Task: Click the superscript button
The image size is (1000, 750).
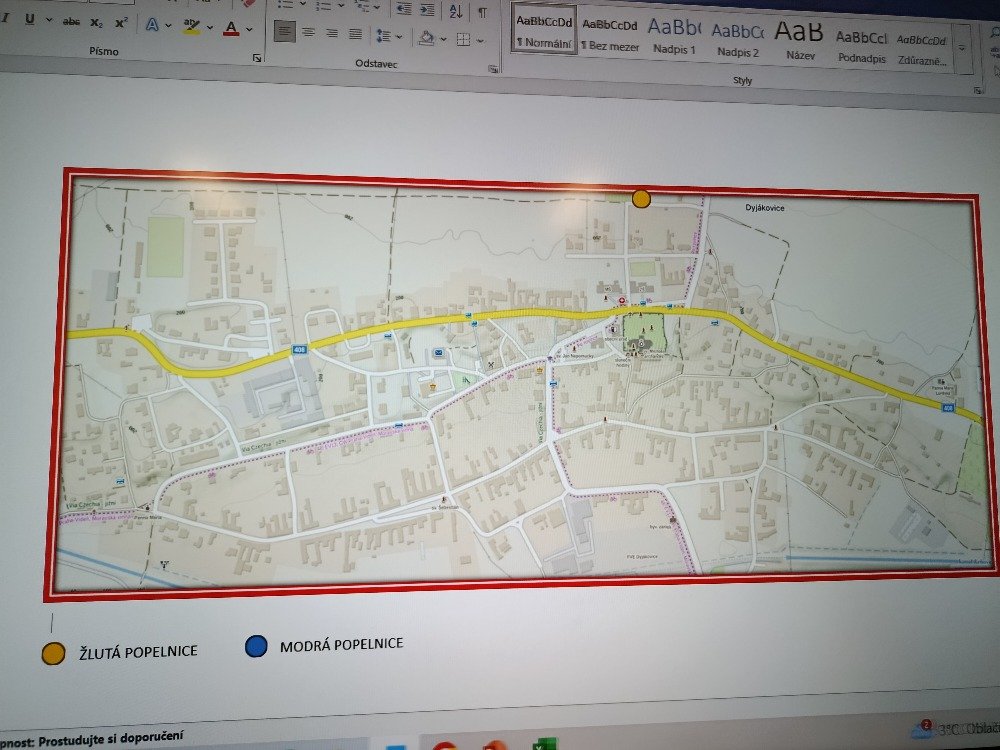Action: pos(121,22)
